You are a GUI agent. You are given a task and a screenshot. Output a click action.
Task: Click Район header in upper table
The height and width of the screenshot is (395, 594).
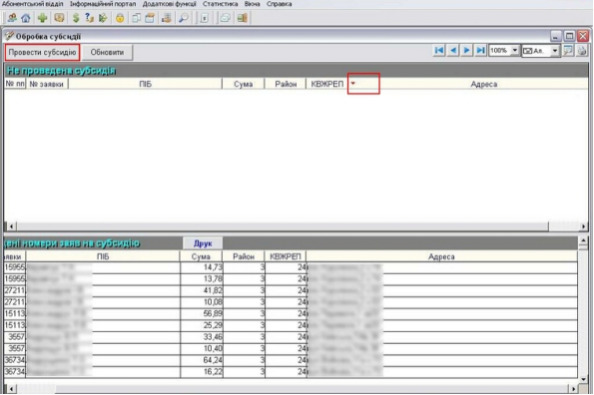[285, 84]
